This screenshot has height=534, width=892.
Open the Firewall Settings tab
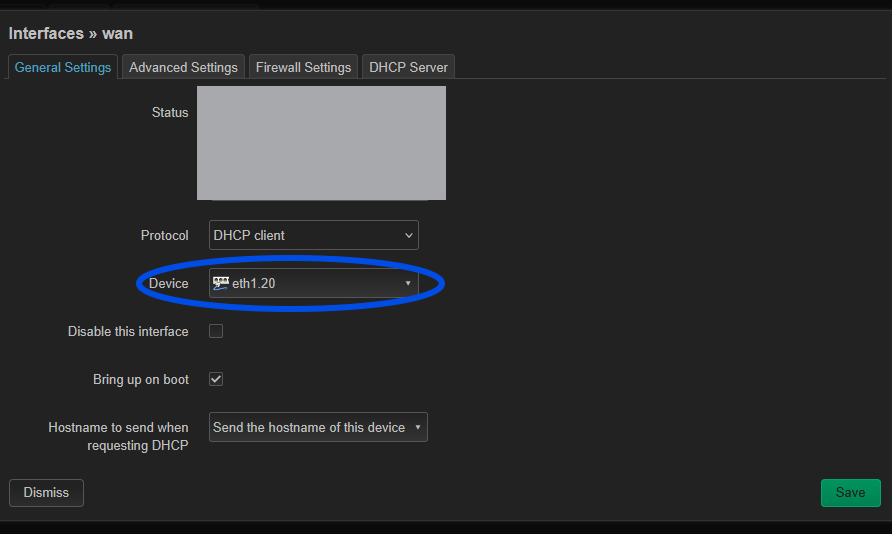tap(303, 67)
